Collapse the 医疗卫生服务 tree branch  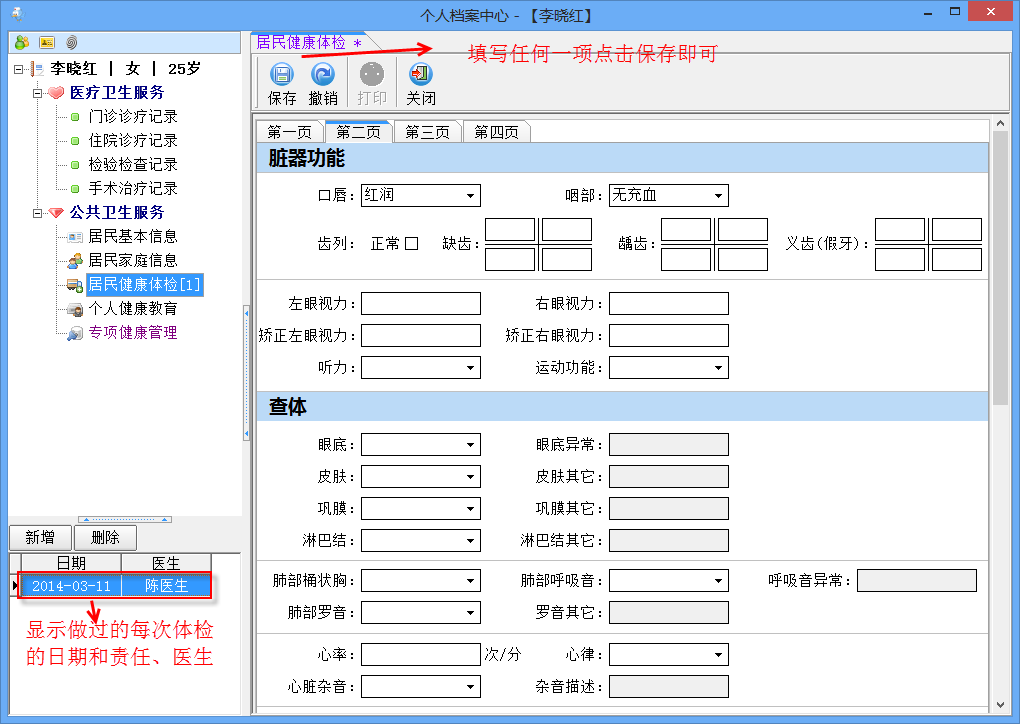(37, 93)
